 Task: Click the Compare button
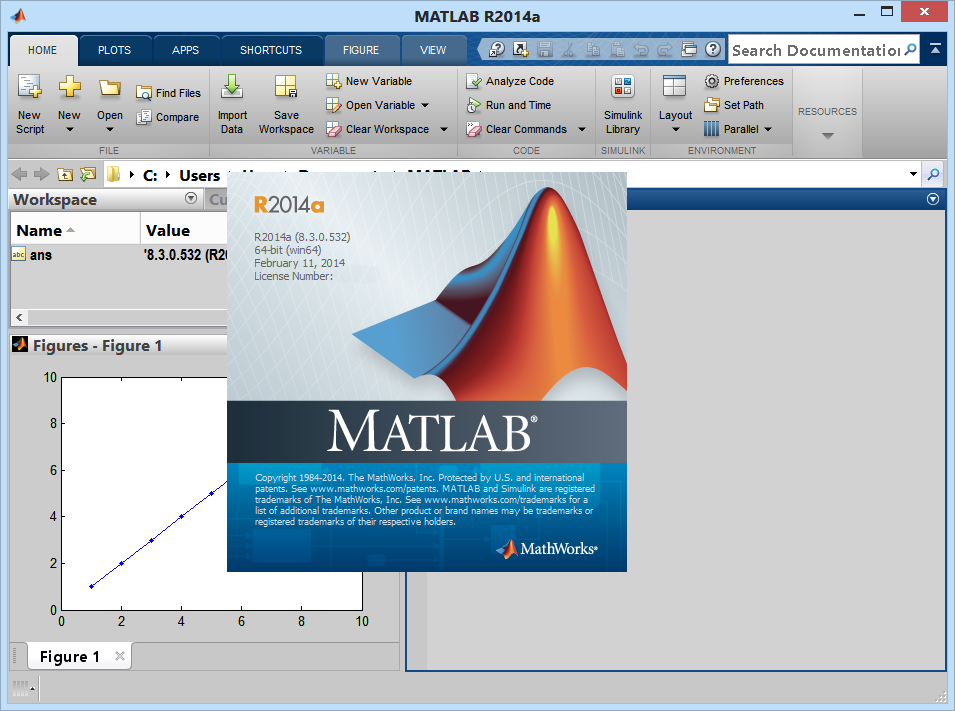[168, 117]
